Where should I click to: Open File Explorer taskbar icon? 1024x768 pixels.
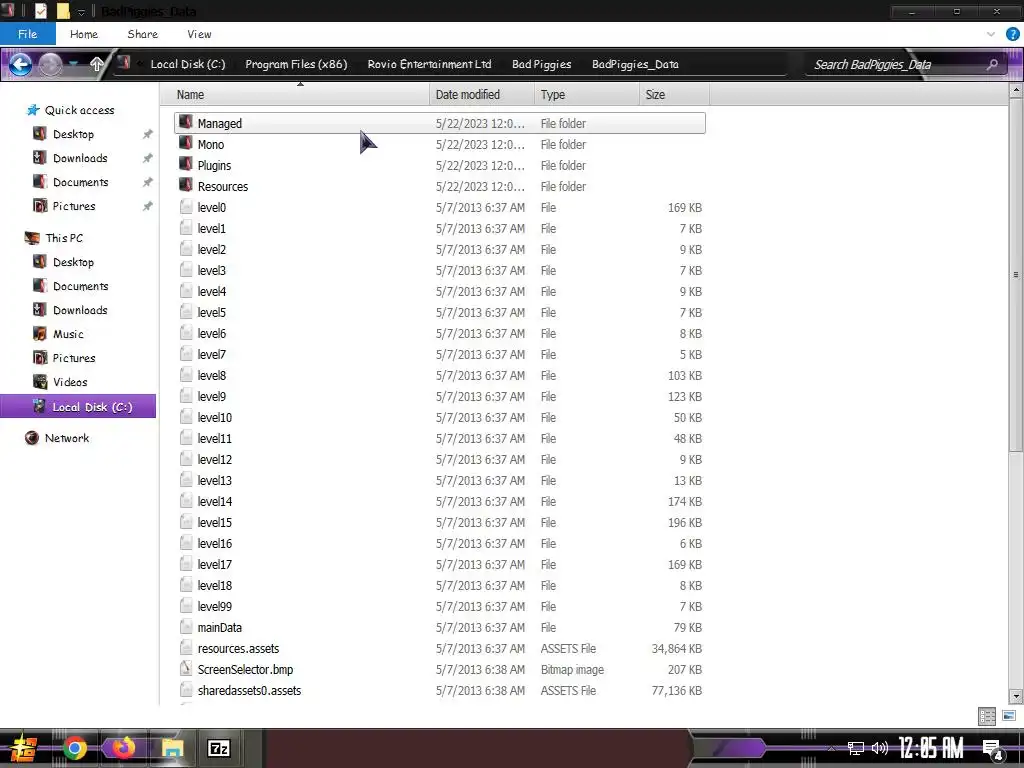click(x=172, y=748)
